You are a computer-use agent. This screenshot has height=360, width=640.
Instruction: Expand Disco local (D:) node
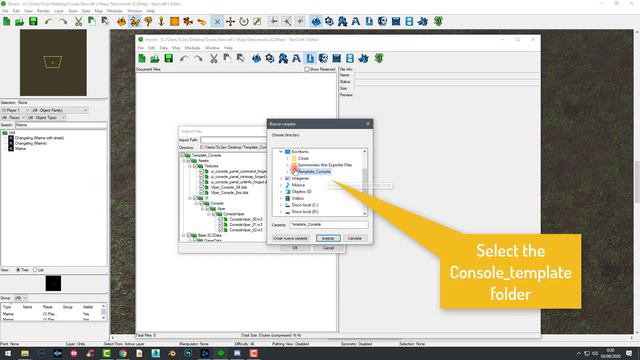pyautogui.click(x=281, y=212)
